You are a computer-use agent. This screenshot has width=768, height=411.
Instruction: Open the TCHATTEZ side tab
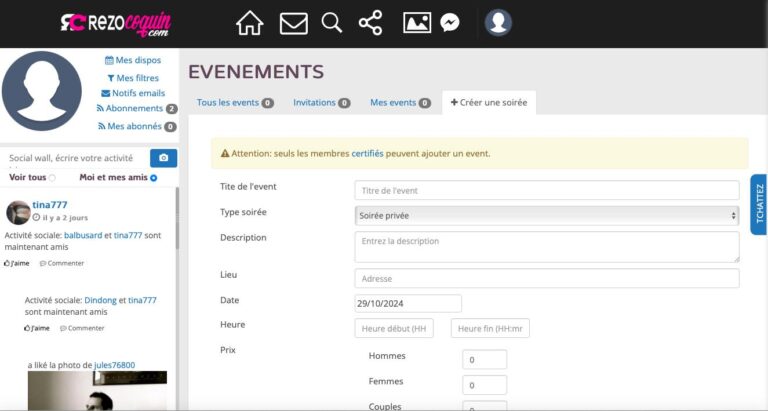759,204
